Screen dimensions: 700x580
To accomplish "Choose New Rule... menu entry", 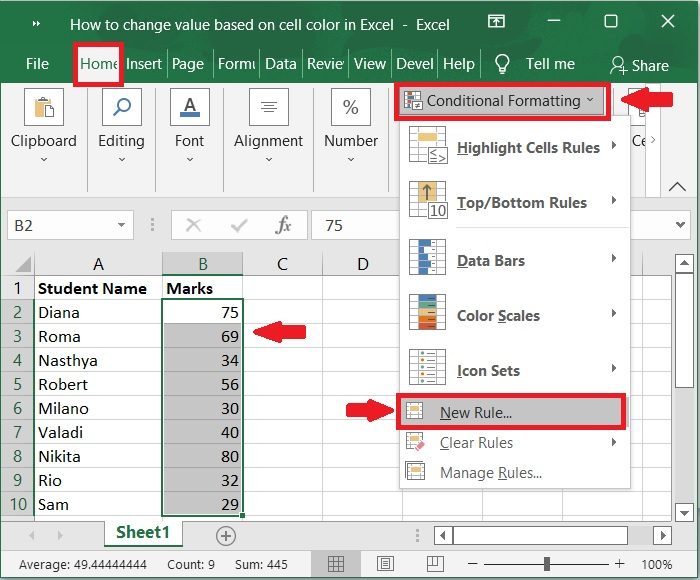I will [511, 412].
